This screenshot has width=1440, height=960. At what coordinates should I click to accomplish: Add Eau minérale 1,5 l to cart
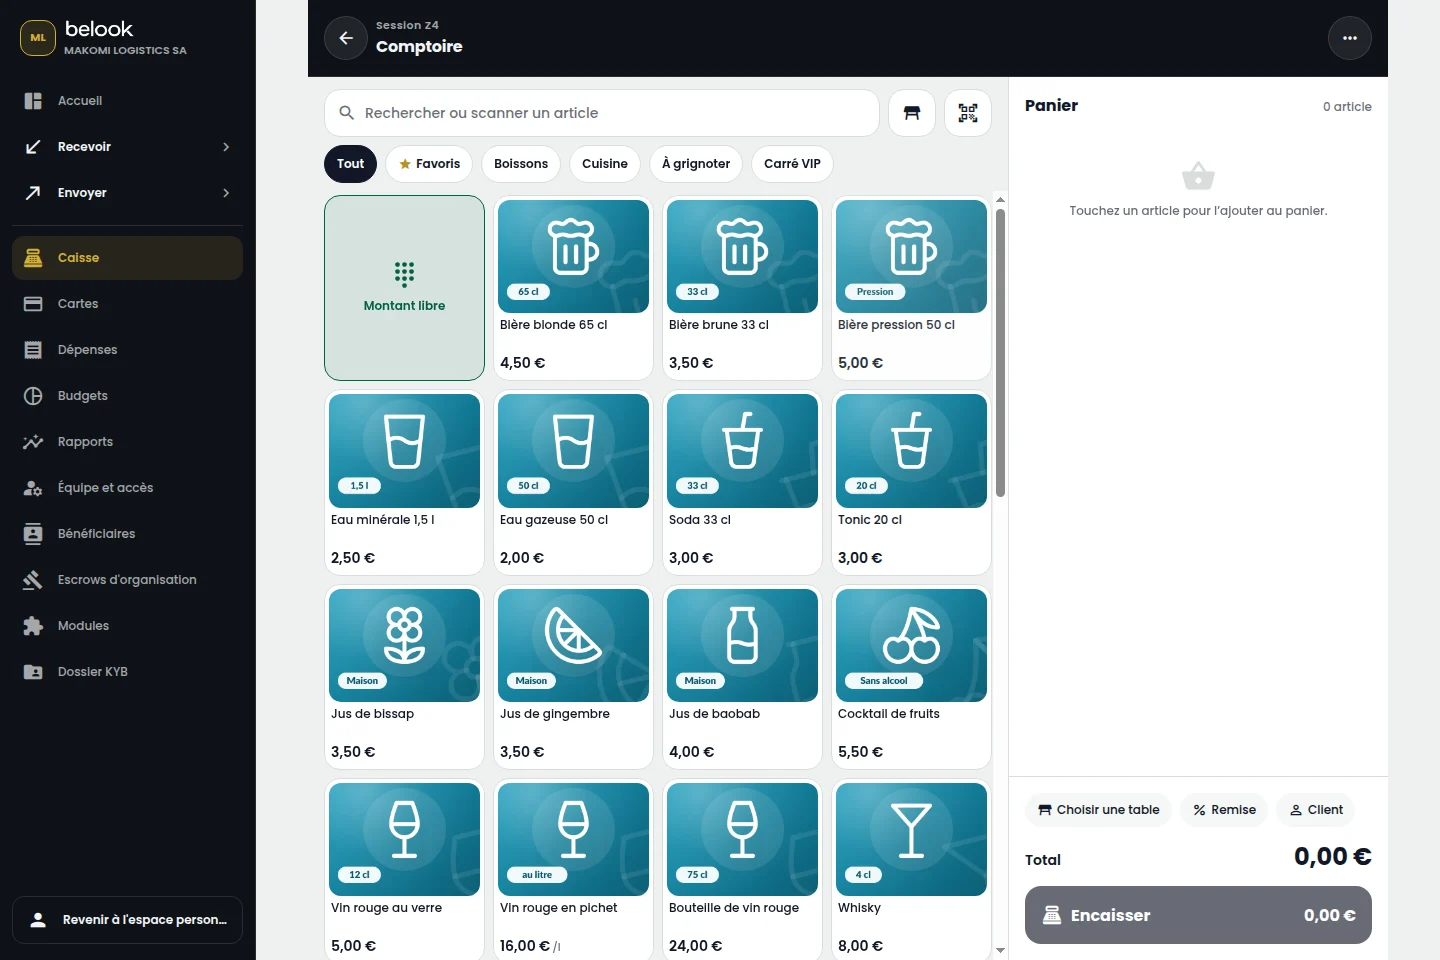404,482
